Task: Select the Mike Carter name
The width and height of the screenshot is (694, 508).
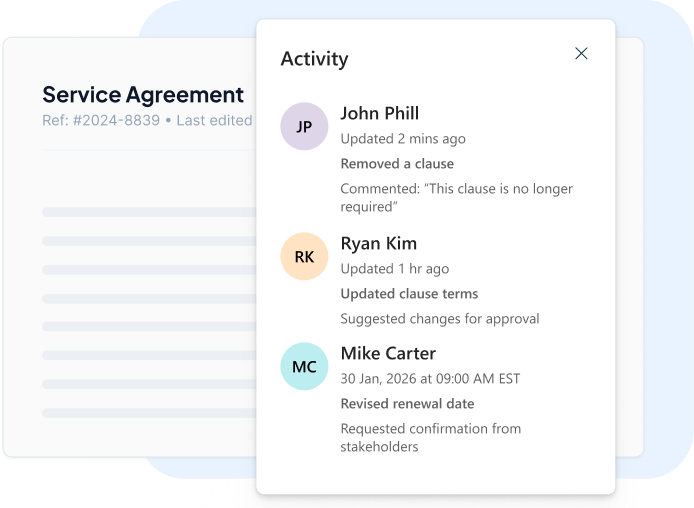Action: (388, 353)
